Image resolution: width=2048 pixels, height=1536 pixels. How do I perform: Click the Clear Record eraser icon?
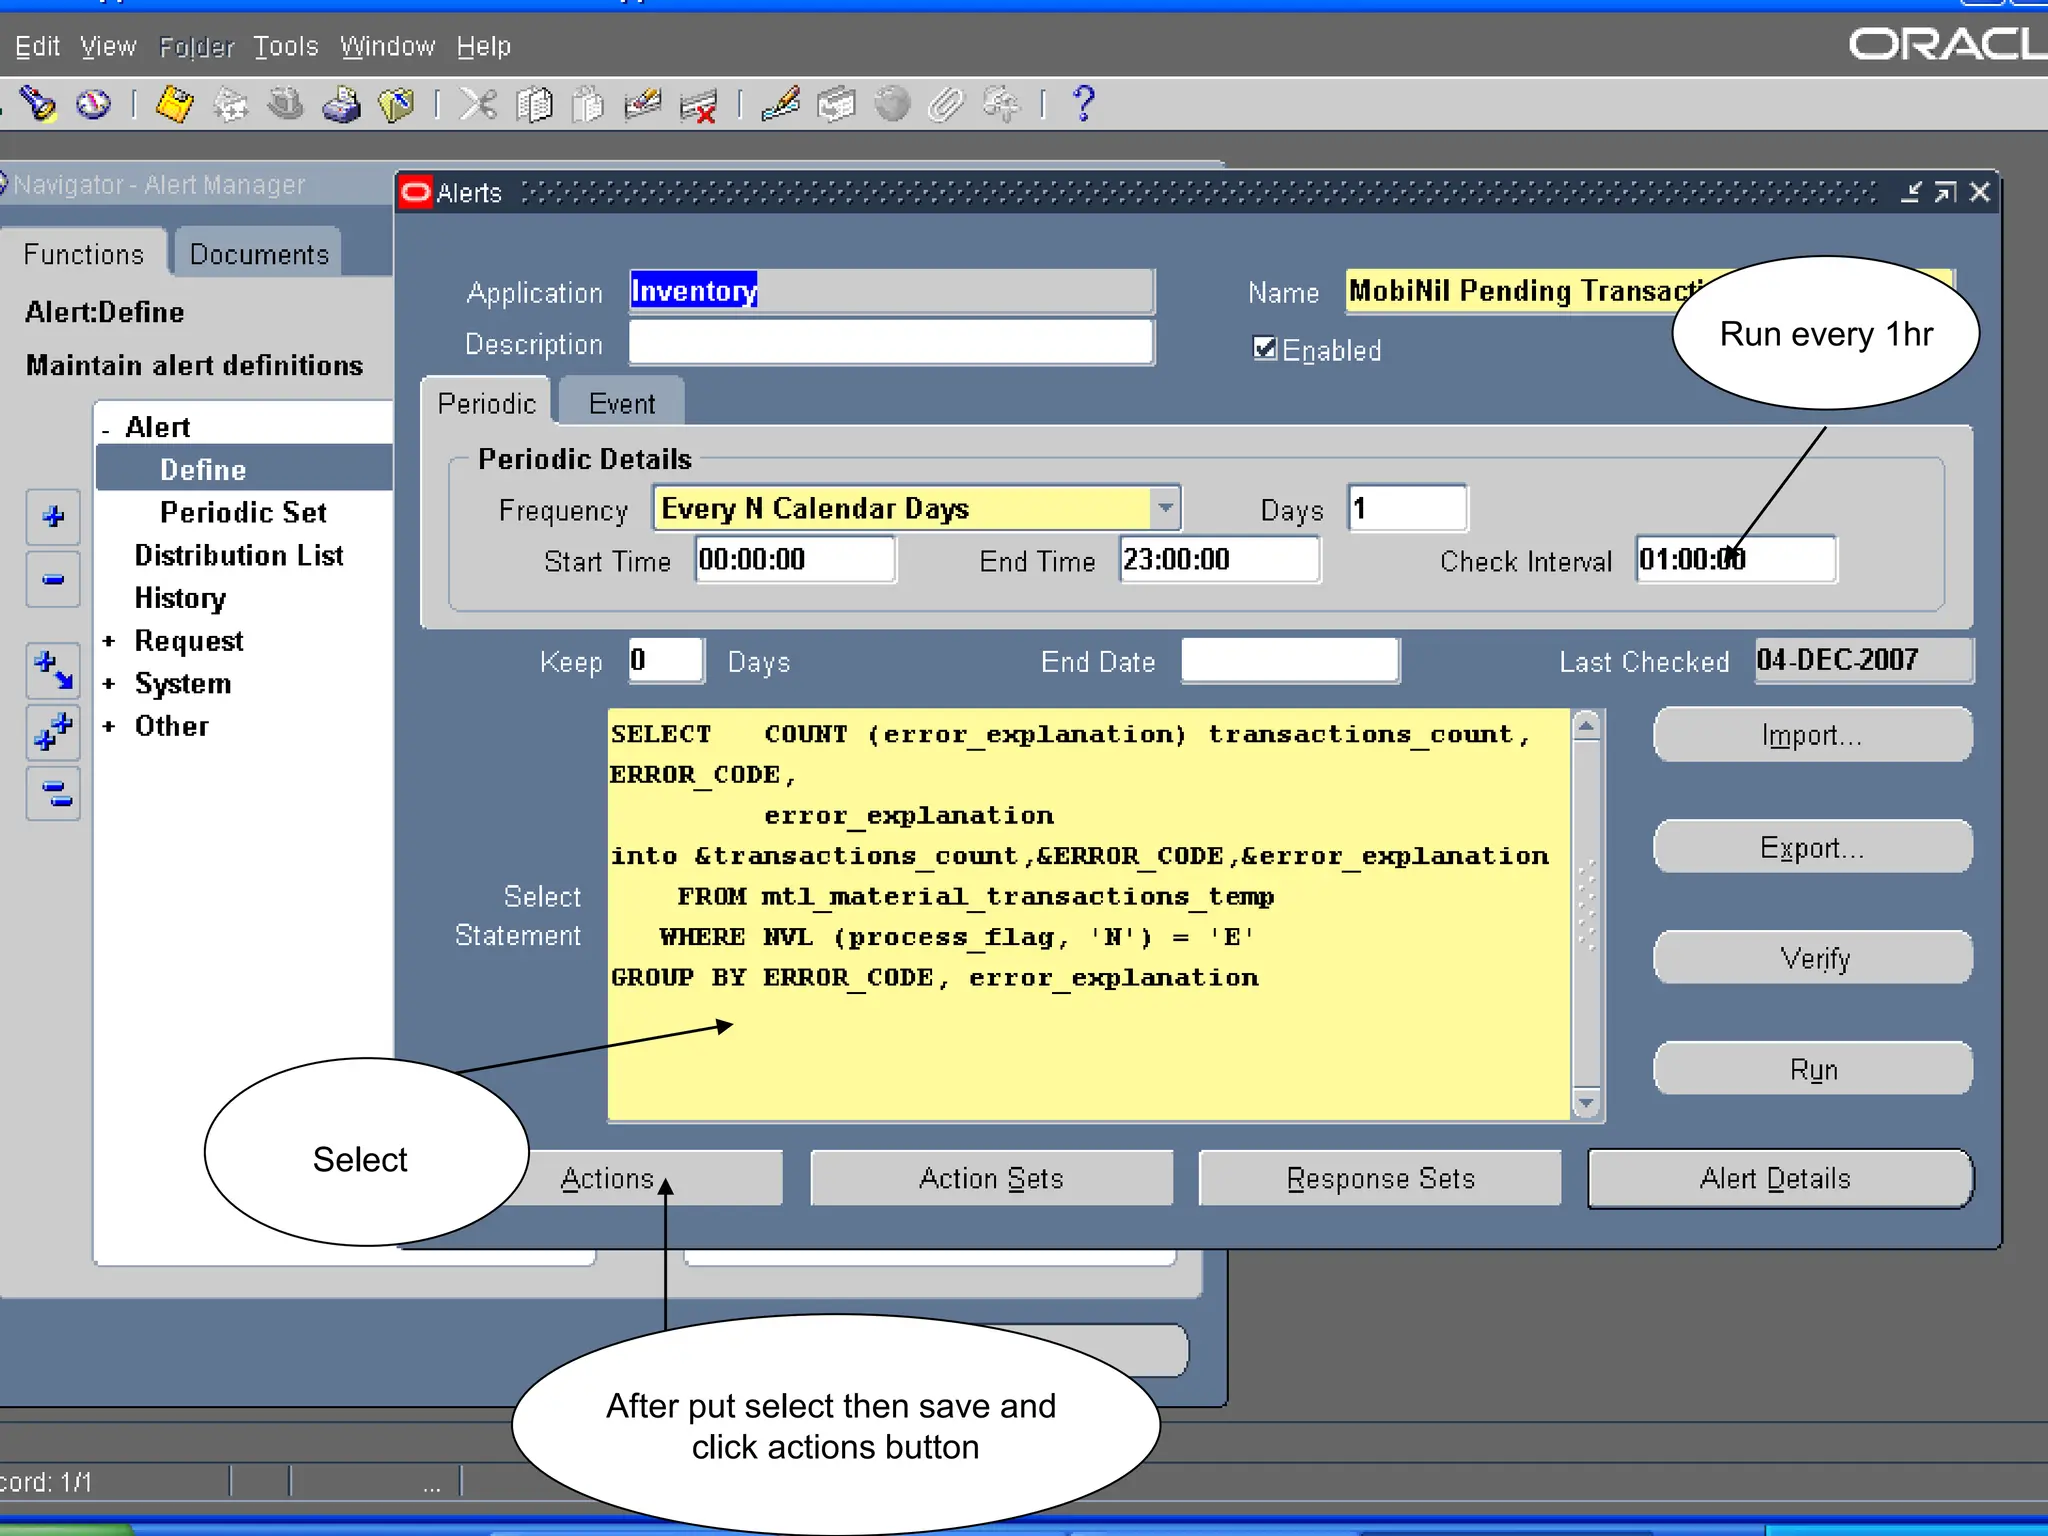point(642,104)
